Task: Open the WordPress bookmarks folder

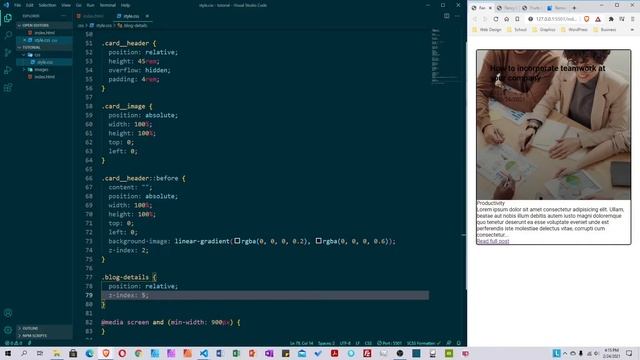Action: click(574, 30)
